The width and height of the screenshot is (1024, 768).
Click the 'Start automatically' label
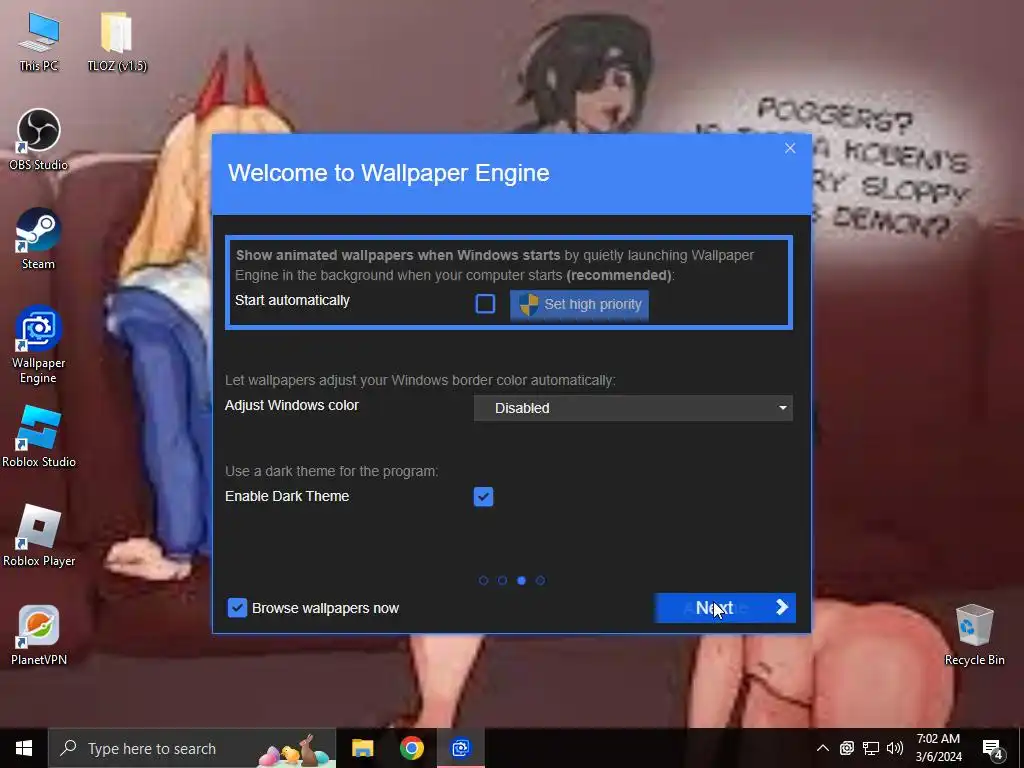point(292,301)
